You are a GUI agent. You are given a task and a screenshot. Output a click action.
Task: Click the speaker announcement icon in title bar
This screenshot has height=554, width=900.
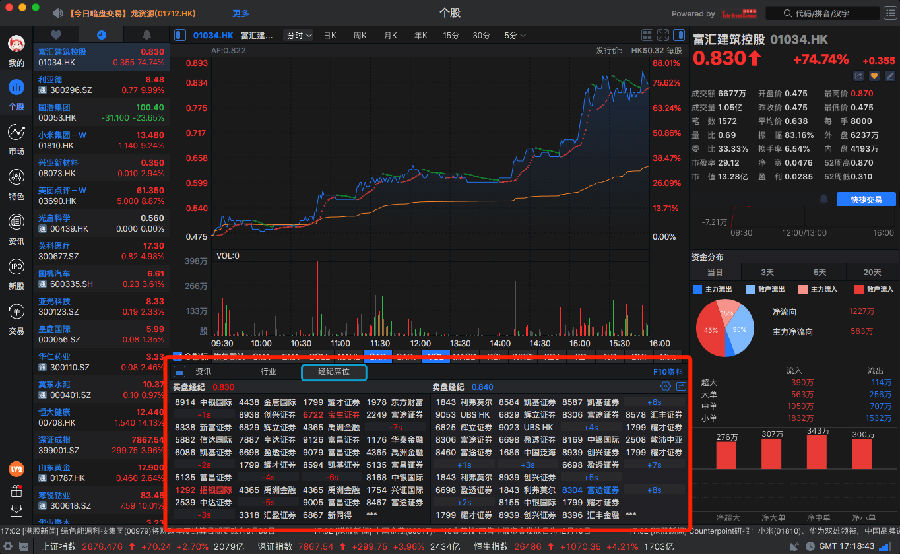[58, 13]
